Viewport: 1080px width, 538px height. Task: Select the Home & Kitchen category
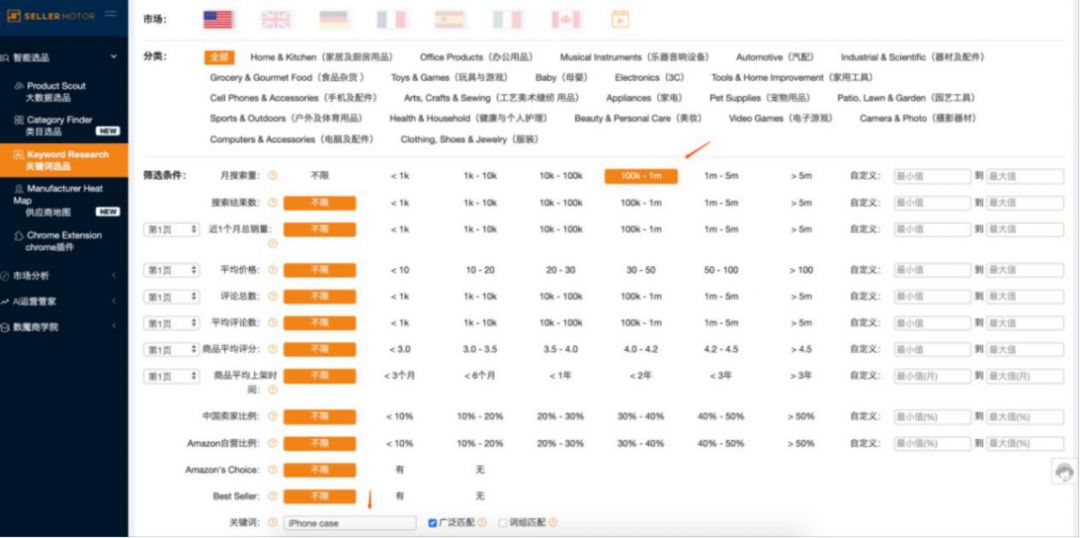coord(321,57)
